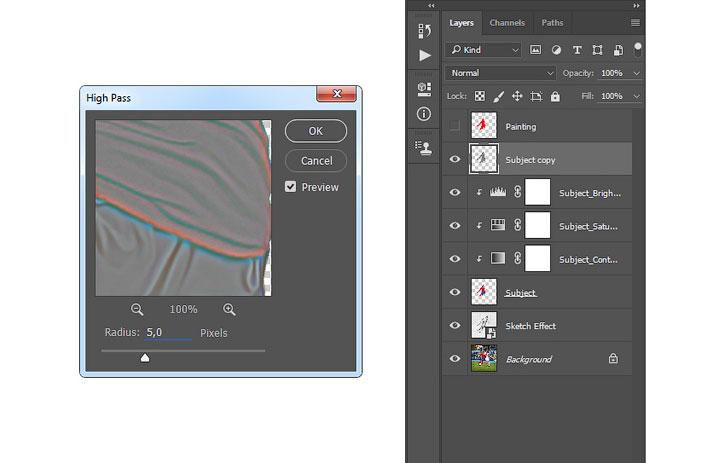Open the Layers panel menu

635,23
